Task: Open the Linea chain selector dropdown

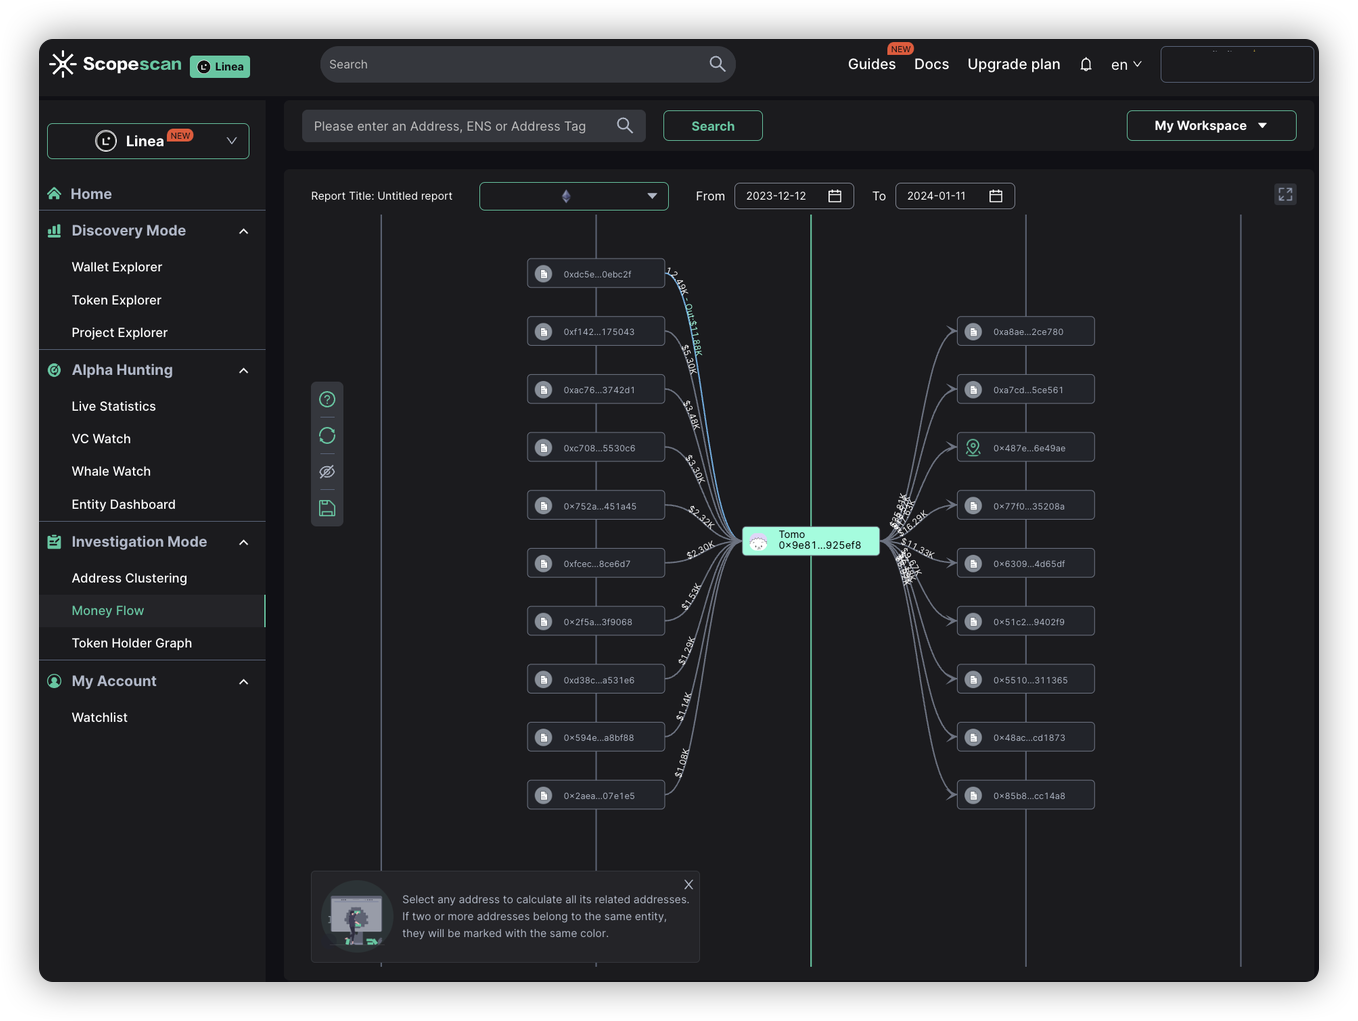Action: [x=148, y=141]
